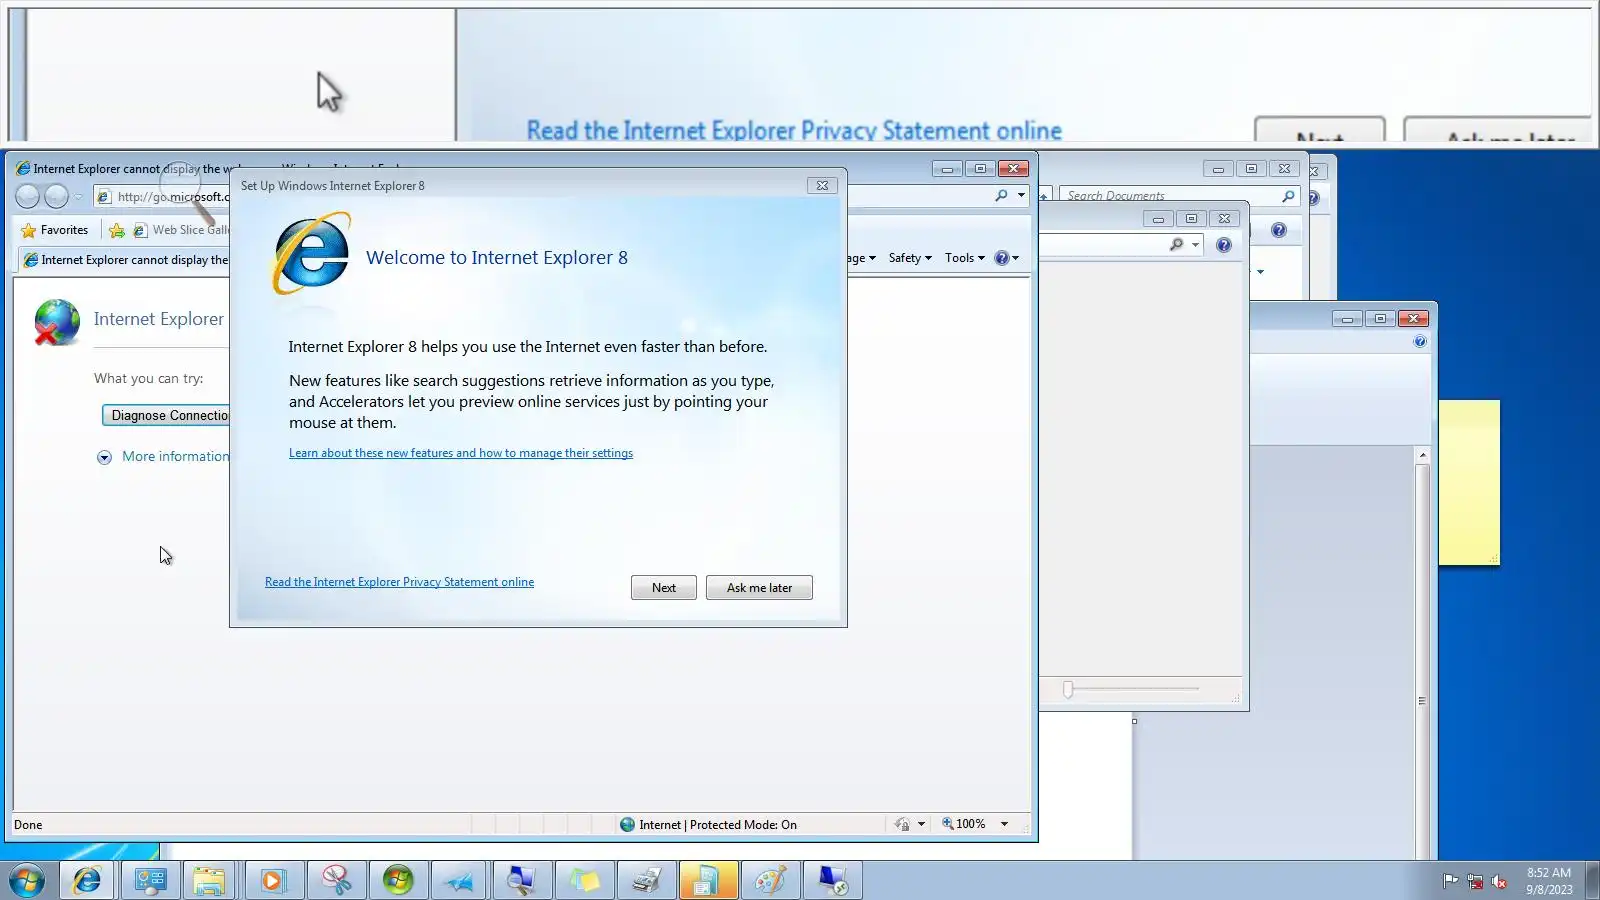Screen dimensions: 1600x900
Task: Open Remote Desktop Connection from the taskbar
Action: [x=832, y=880]
